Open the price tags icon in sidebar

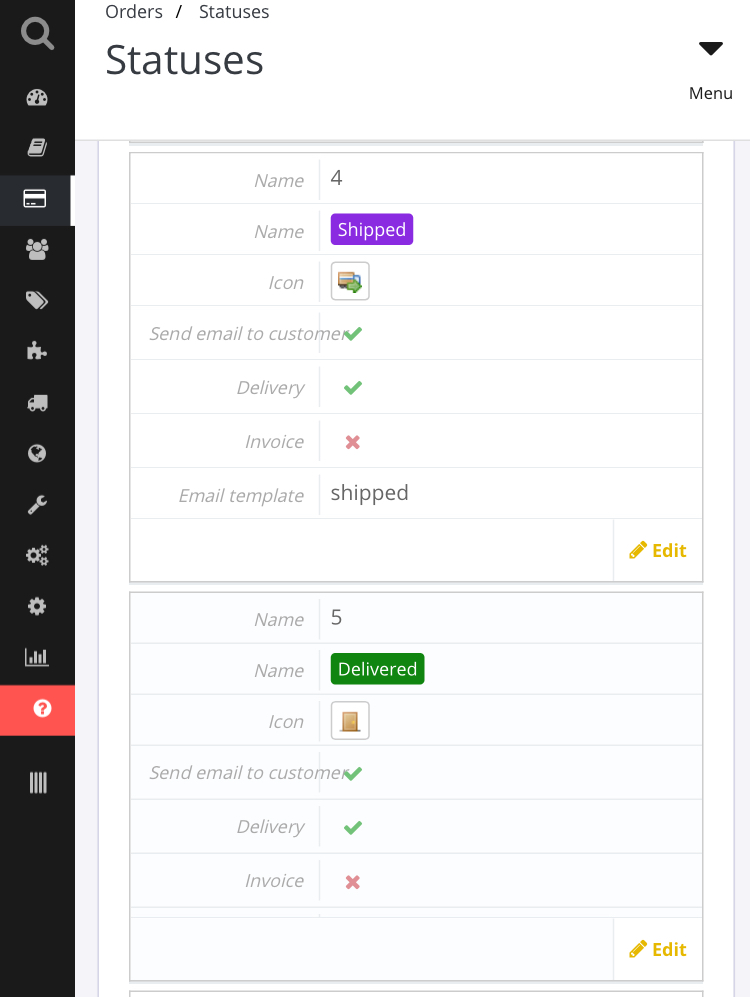pyautogui.click(x=37, y=301)
